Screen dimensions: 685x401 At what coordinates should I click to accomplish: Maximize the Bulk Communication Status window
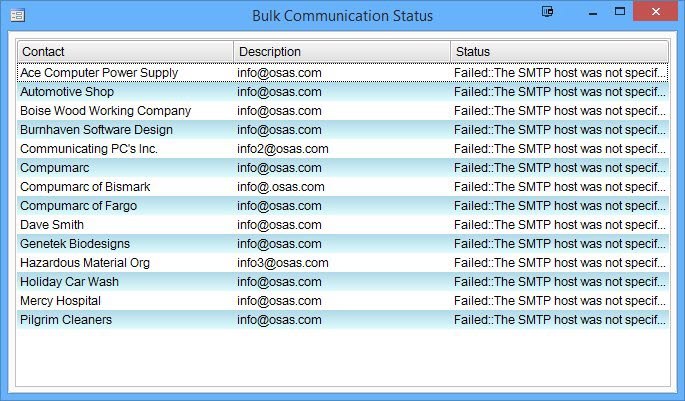(620, 12)
